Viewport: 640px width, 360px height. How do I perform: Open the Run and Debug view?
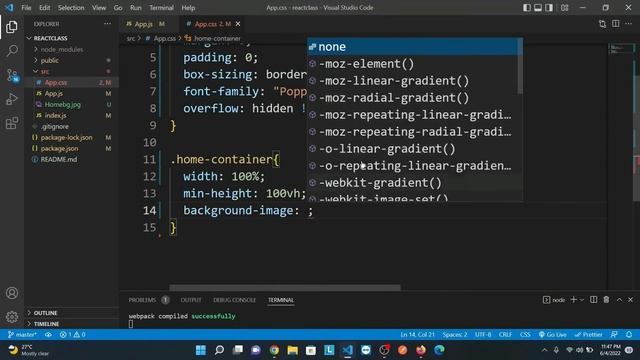click(12, 99)
